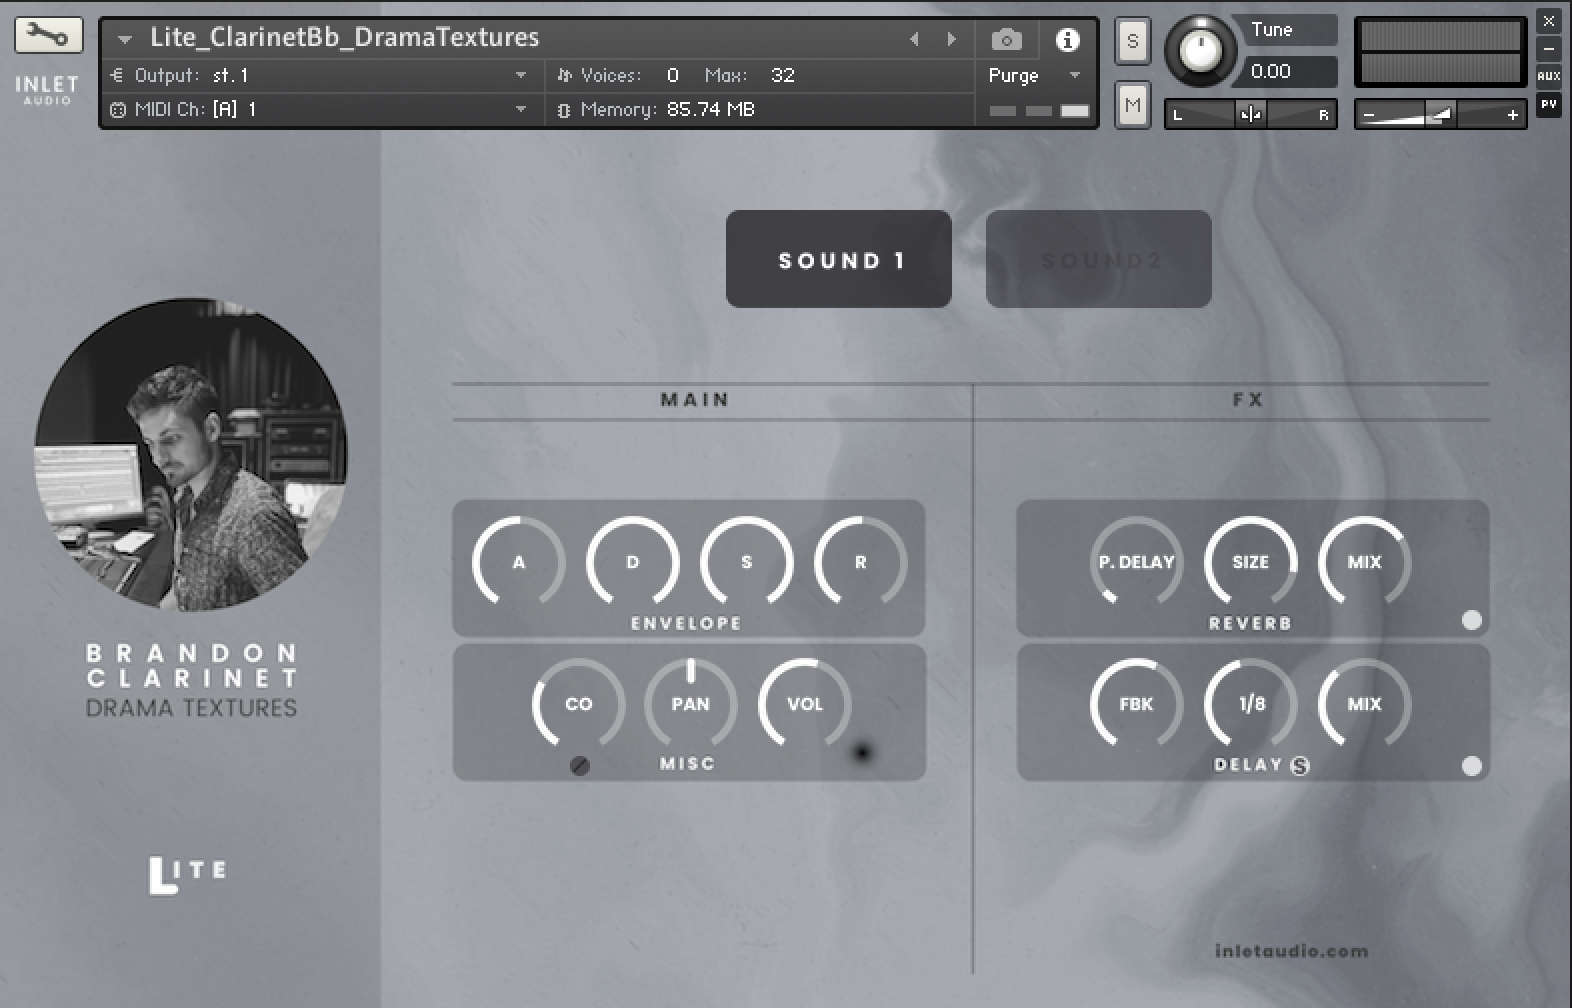
Task: Toggle the PV button
Action: click(x=1548, y=104)
